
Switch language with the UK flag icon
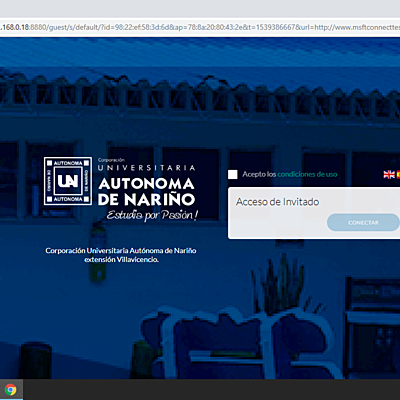pyautogui.click(x=389, y=174)
